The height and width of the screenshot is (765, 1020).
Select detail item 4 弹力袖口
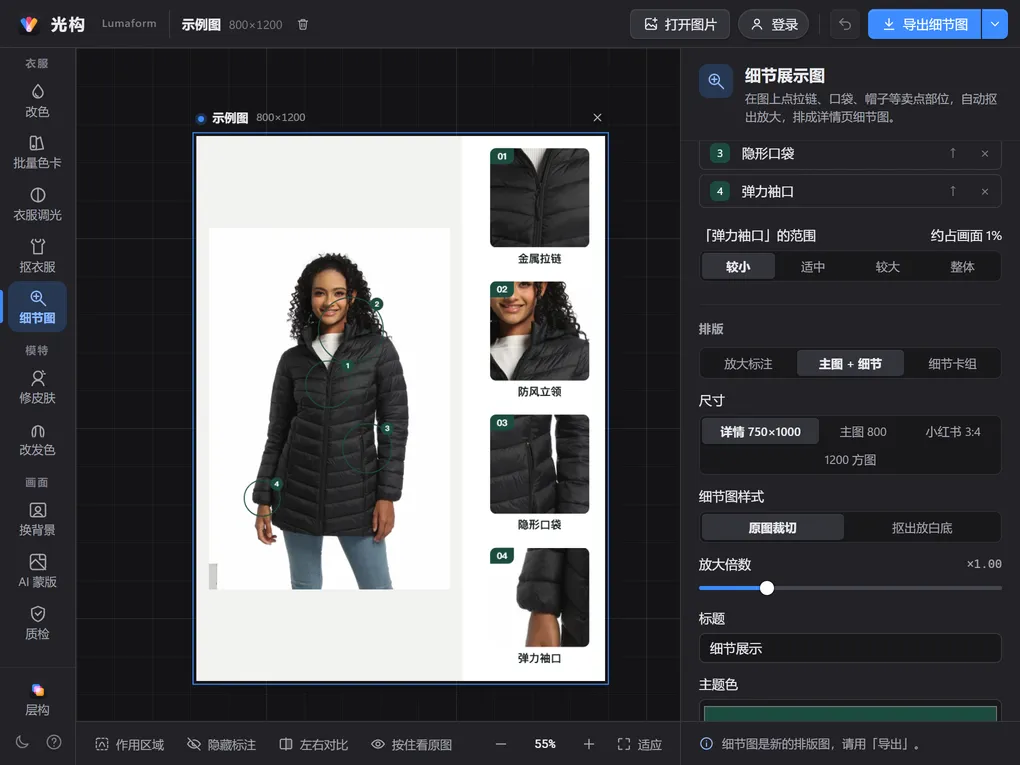point(850,191)
